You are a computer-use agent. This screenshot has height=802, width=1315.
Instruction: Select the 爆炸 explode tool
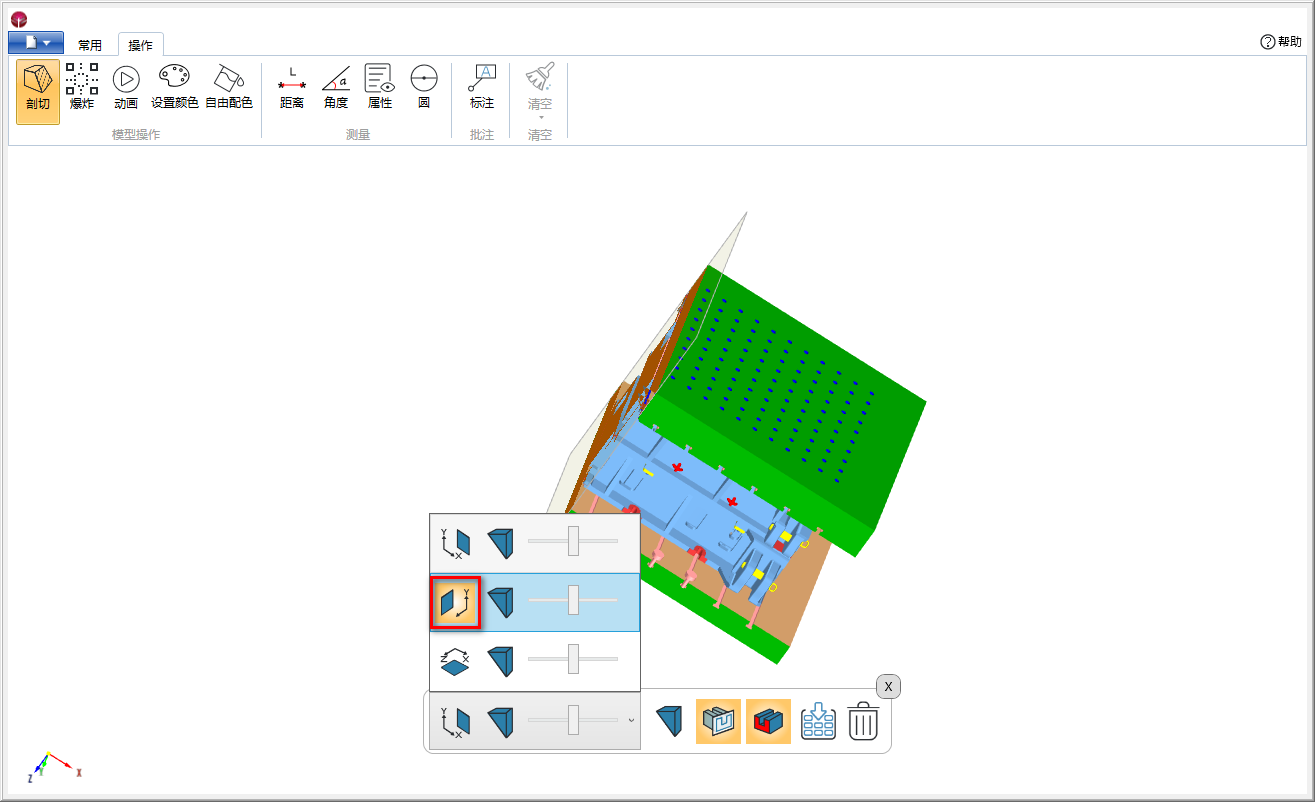click(82, 87)
